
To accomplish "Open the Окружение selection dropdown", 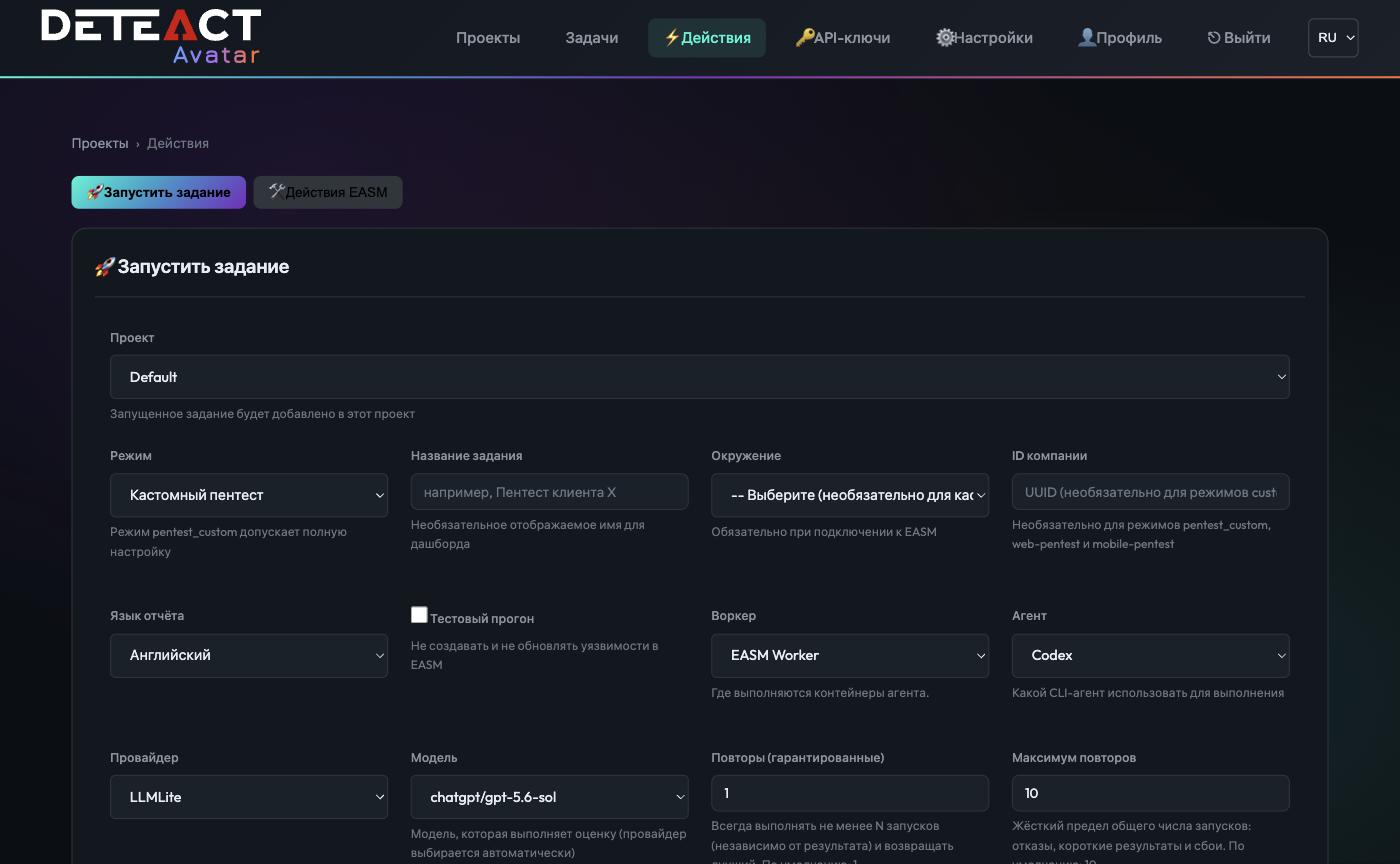I will coord(850,495).
